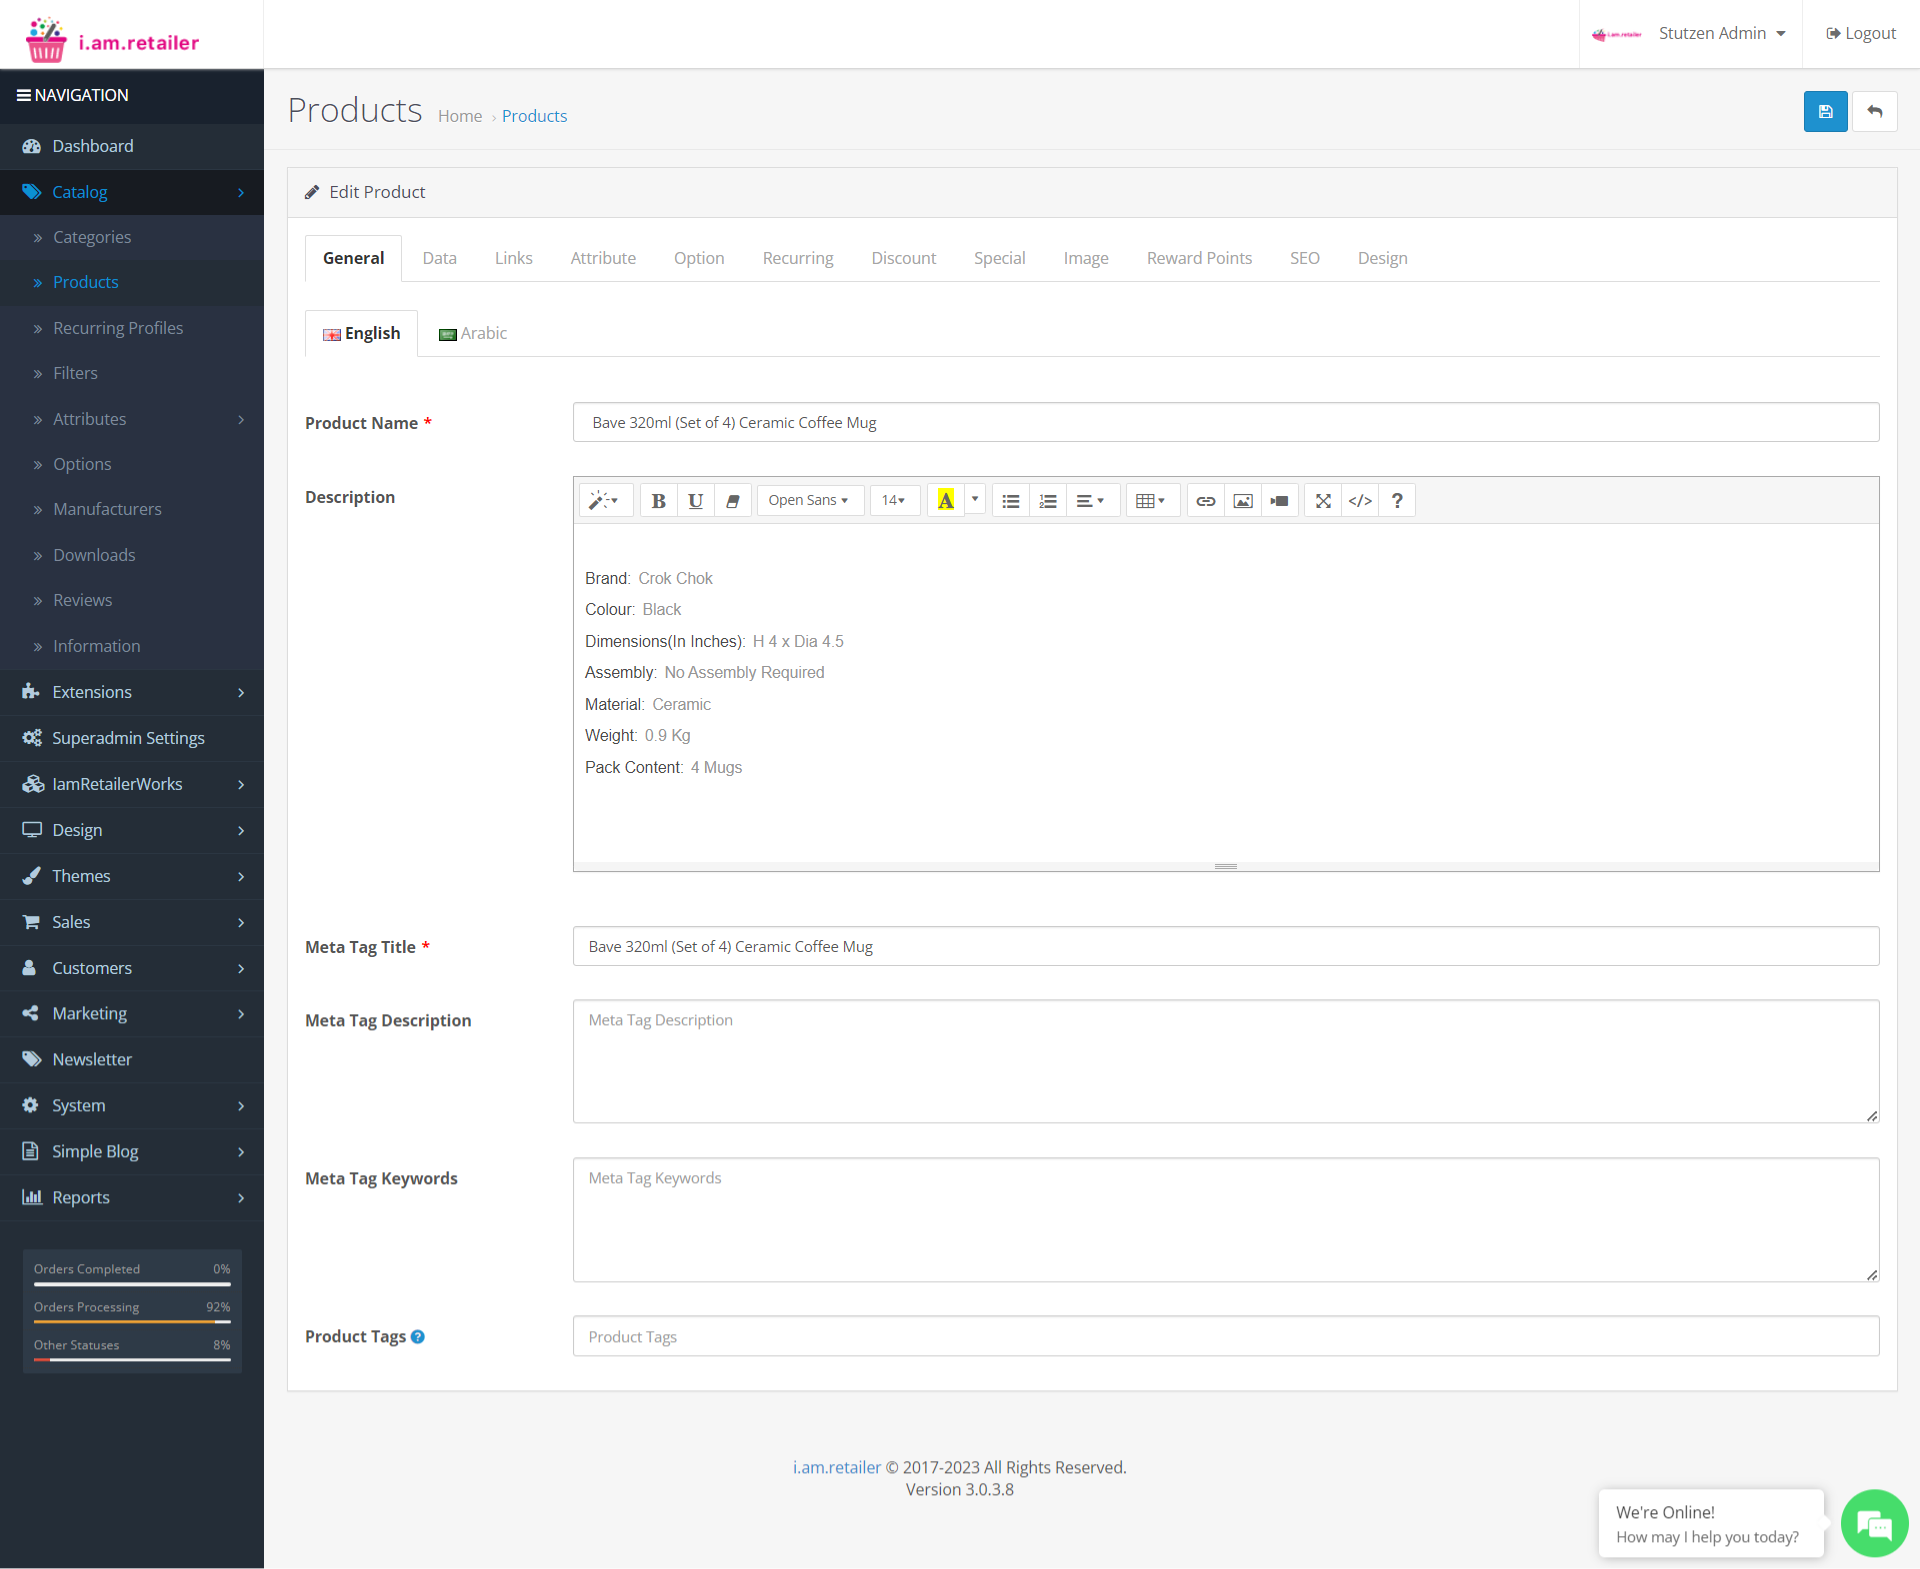This screenshot has height=1569, width=1920.
Task: Insert a link via chain icon
Action: [1205, 501]
